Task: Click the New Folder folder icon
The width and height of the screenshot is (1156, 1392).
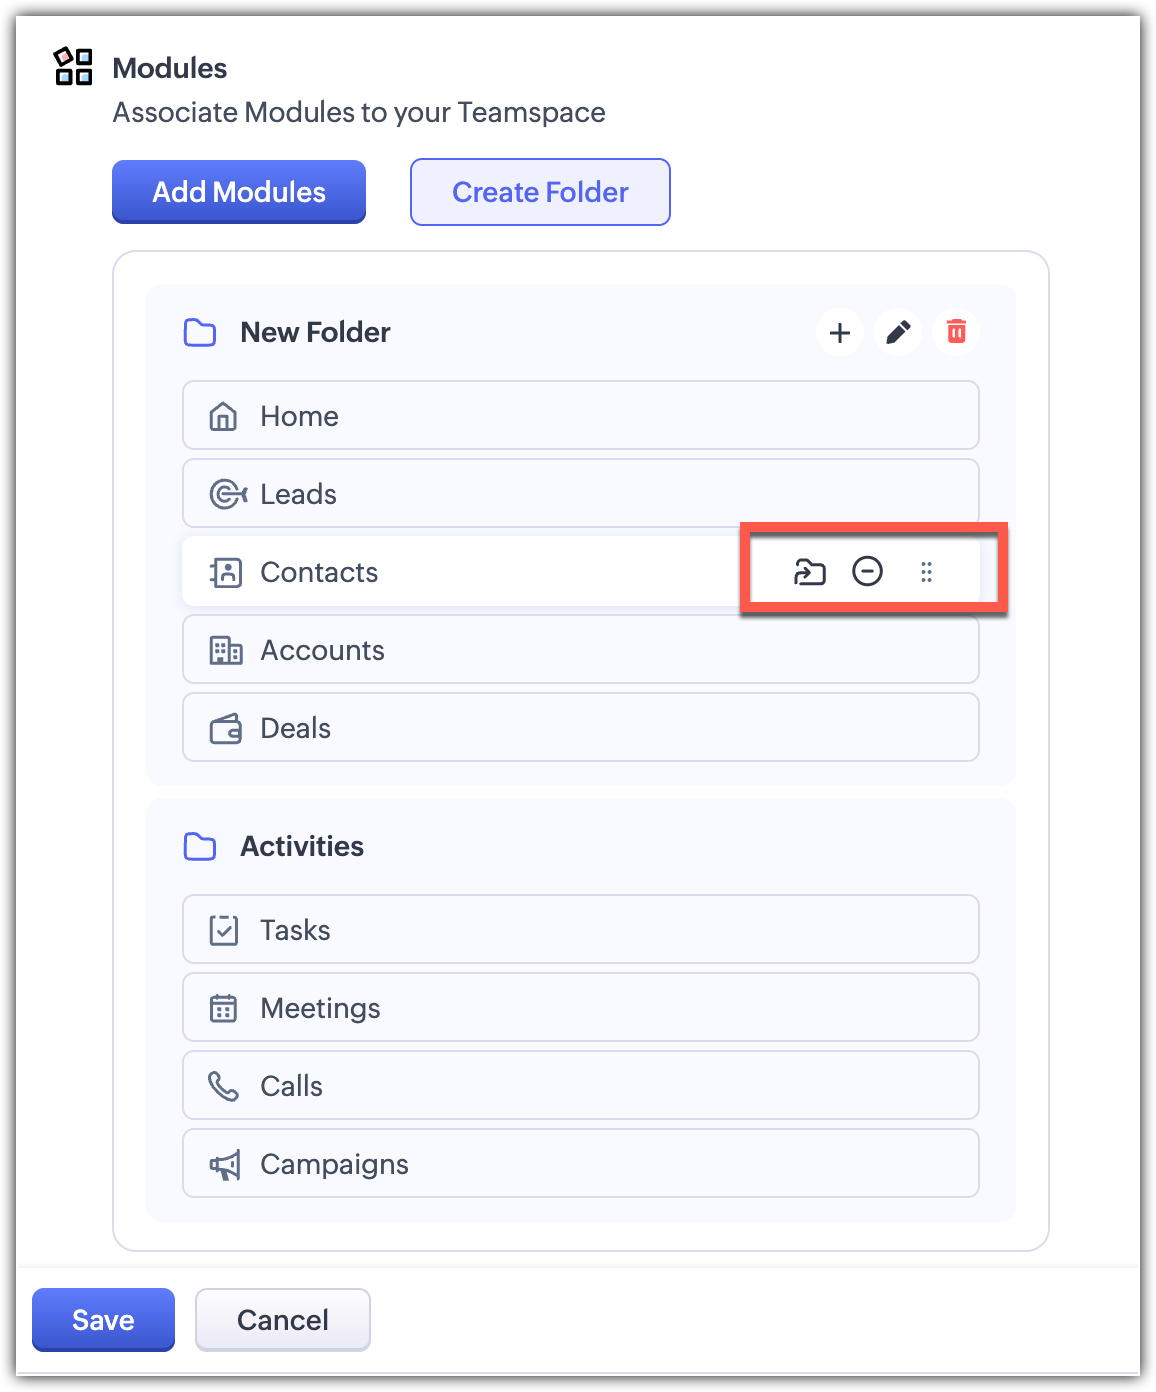Action: 200,333
